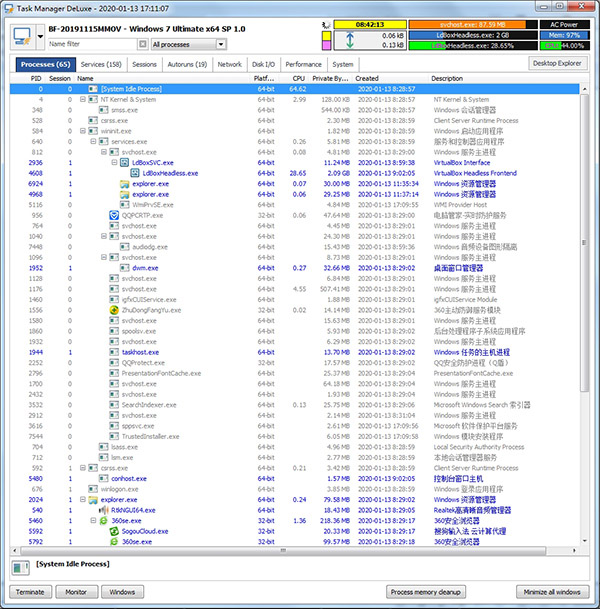The height and width of the screenshot is (609, 600).
Task: Collapse explorer.exe node with PID 2024
Action: tap(83, 499)
